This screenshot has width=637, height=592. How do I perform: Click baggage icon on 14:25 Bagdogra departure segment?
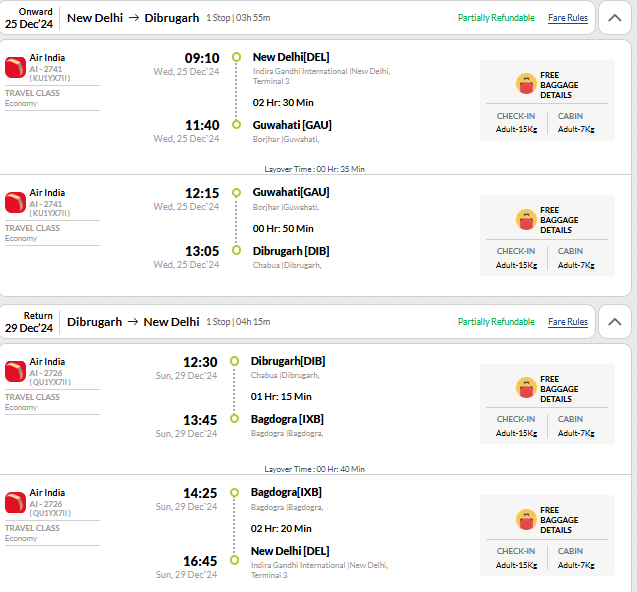(526, 519)
